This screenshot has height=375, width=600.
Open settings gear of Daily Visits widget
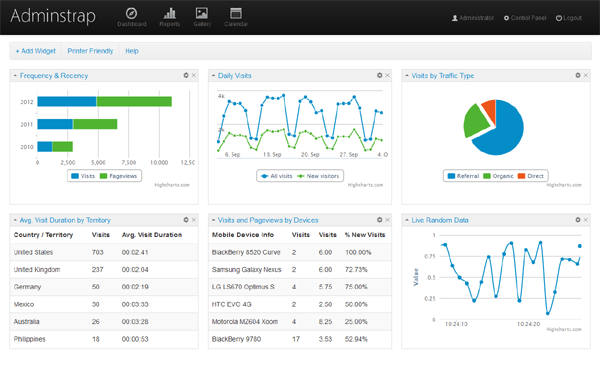pyautogui.click(x=380, y=75)
